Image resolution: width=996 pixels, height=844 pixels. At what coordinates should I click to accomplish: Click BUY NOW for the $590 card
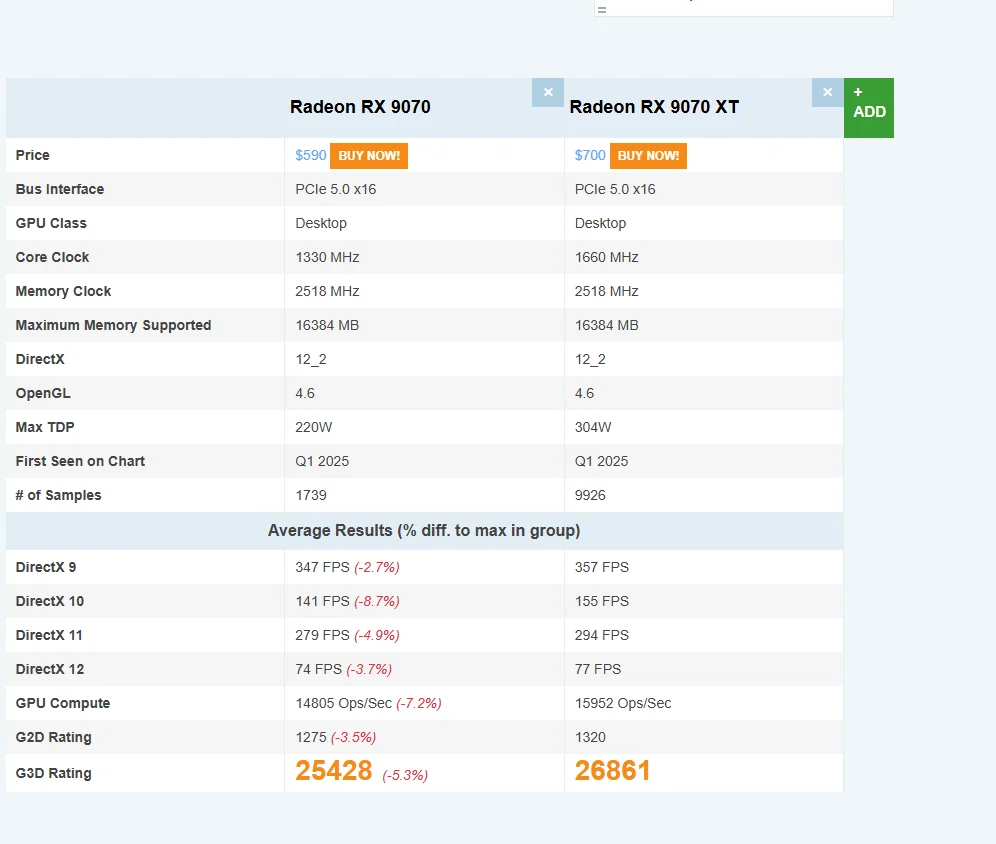coord(369,156)
